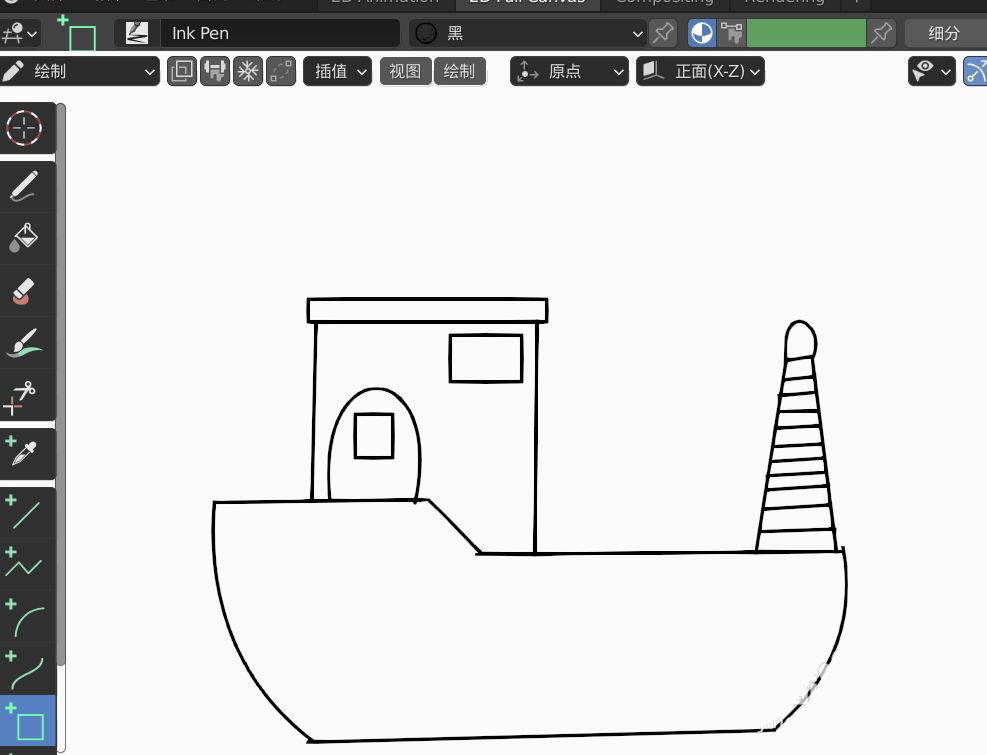987x755 pixels.
Task: Select the Fill bucket tool
Action: tap(24, 238)
